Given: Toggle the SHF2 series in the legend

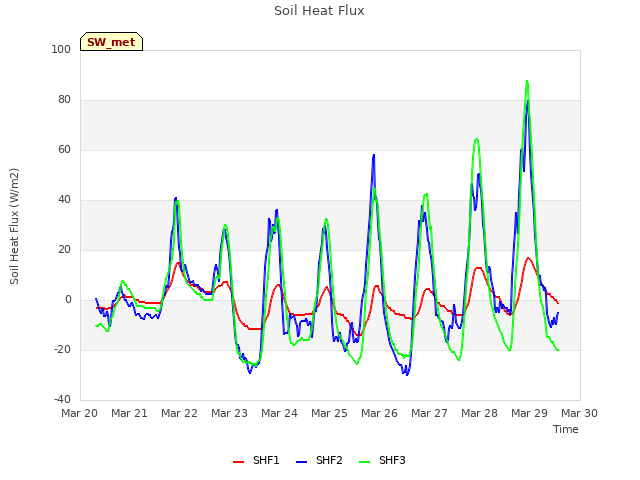Looking at the screenshot, I should [x=319, y=460].
